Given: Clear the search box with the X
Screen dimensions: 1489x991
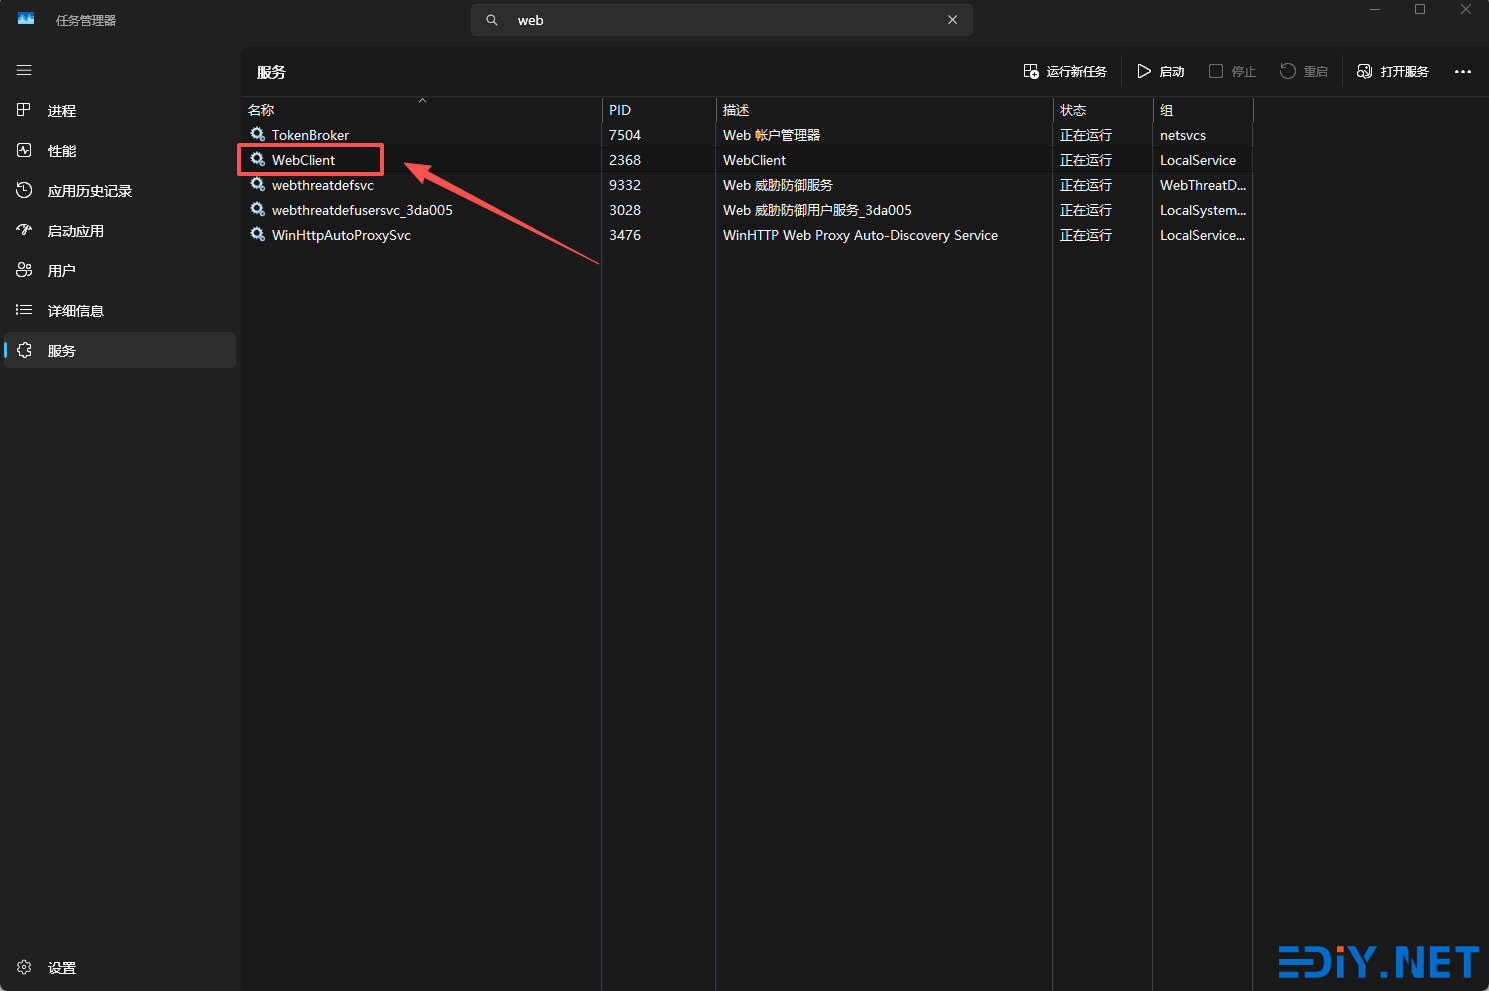Looking at the screenshot, I should click(x=952, y=20).
